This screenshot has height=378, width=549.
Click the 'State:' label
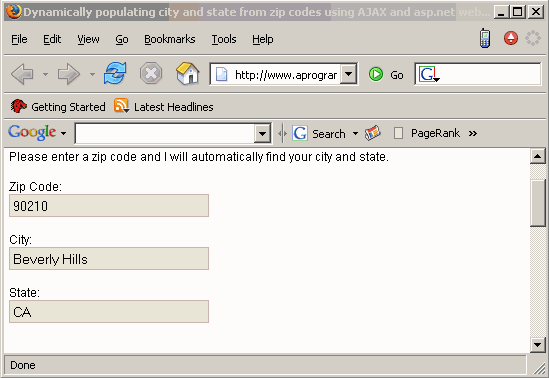pyautogui.click(x=25, y=293)
